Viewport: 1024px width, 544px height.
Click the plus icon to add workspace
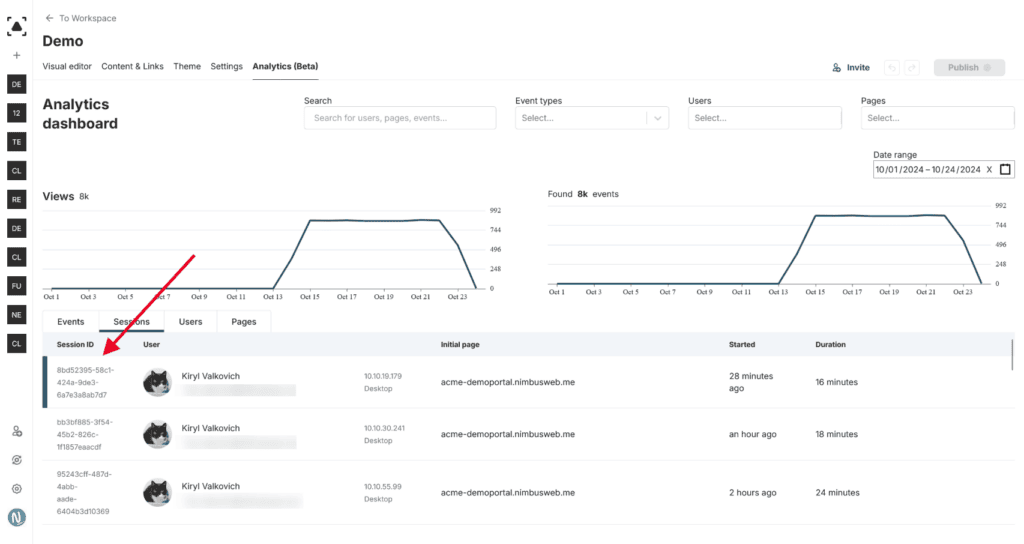(17, 56)
